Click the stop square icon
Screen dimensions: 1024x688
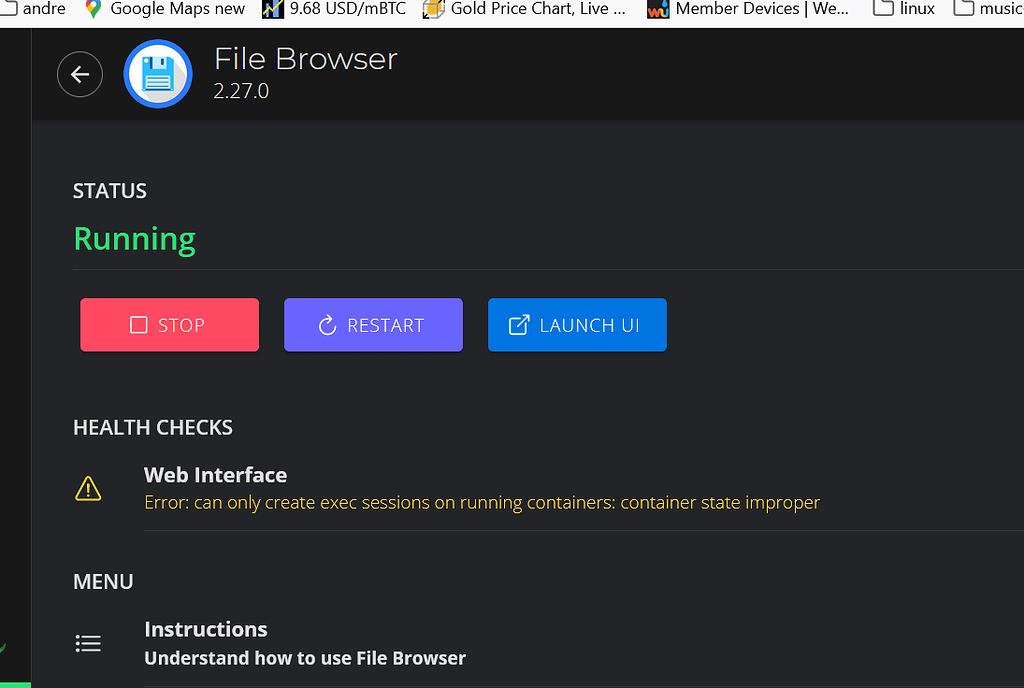(137, 324)
